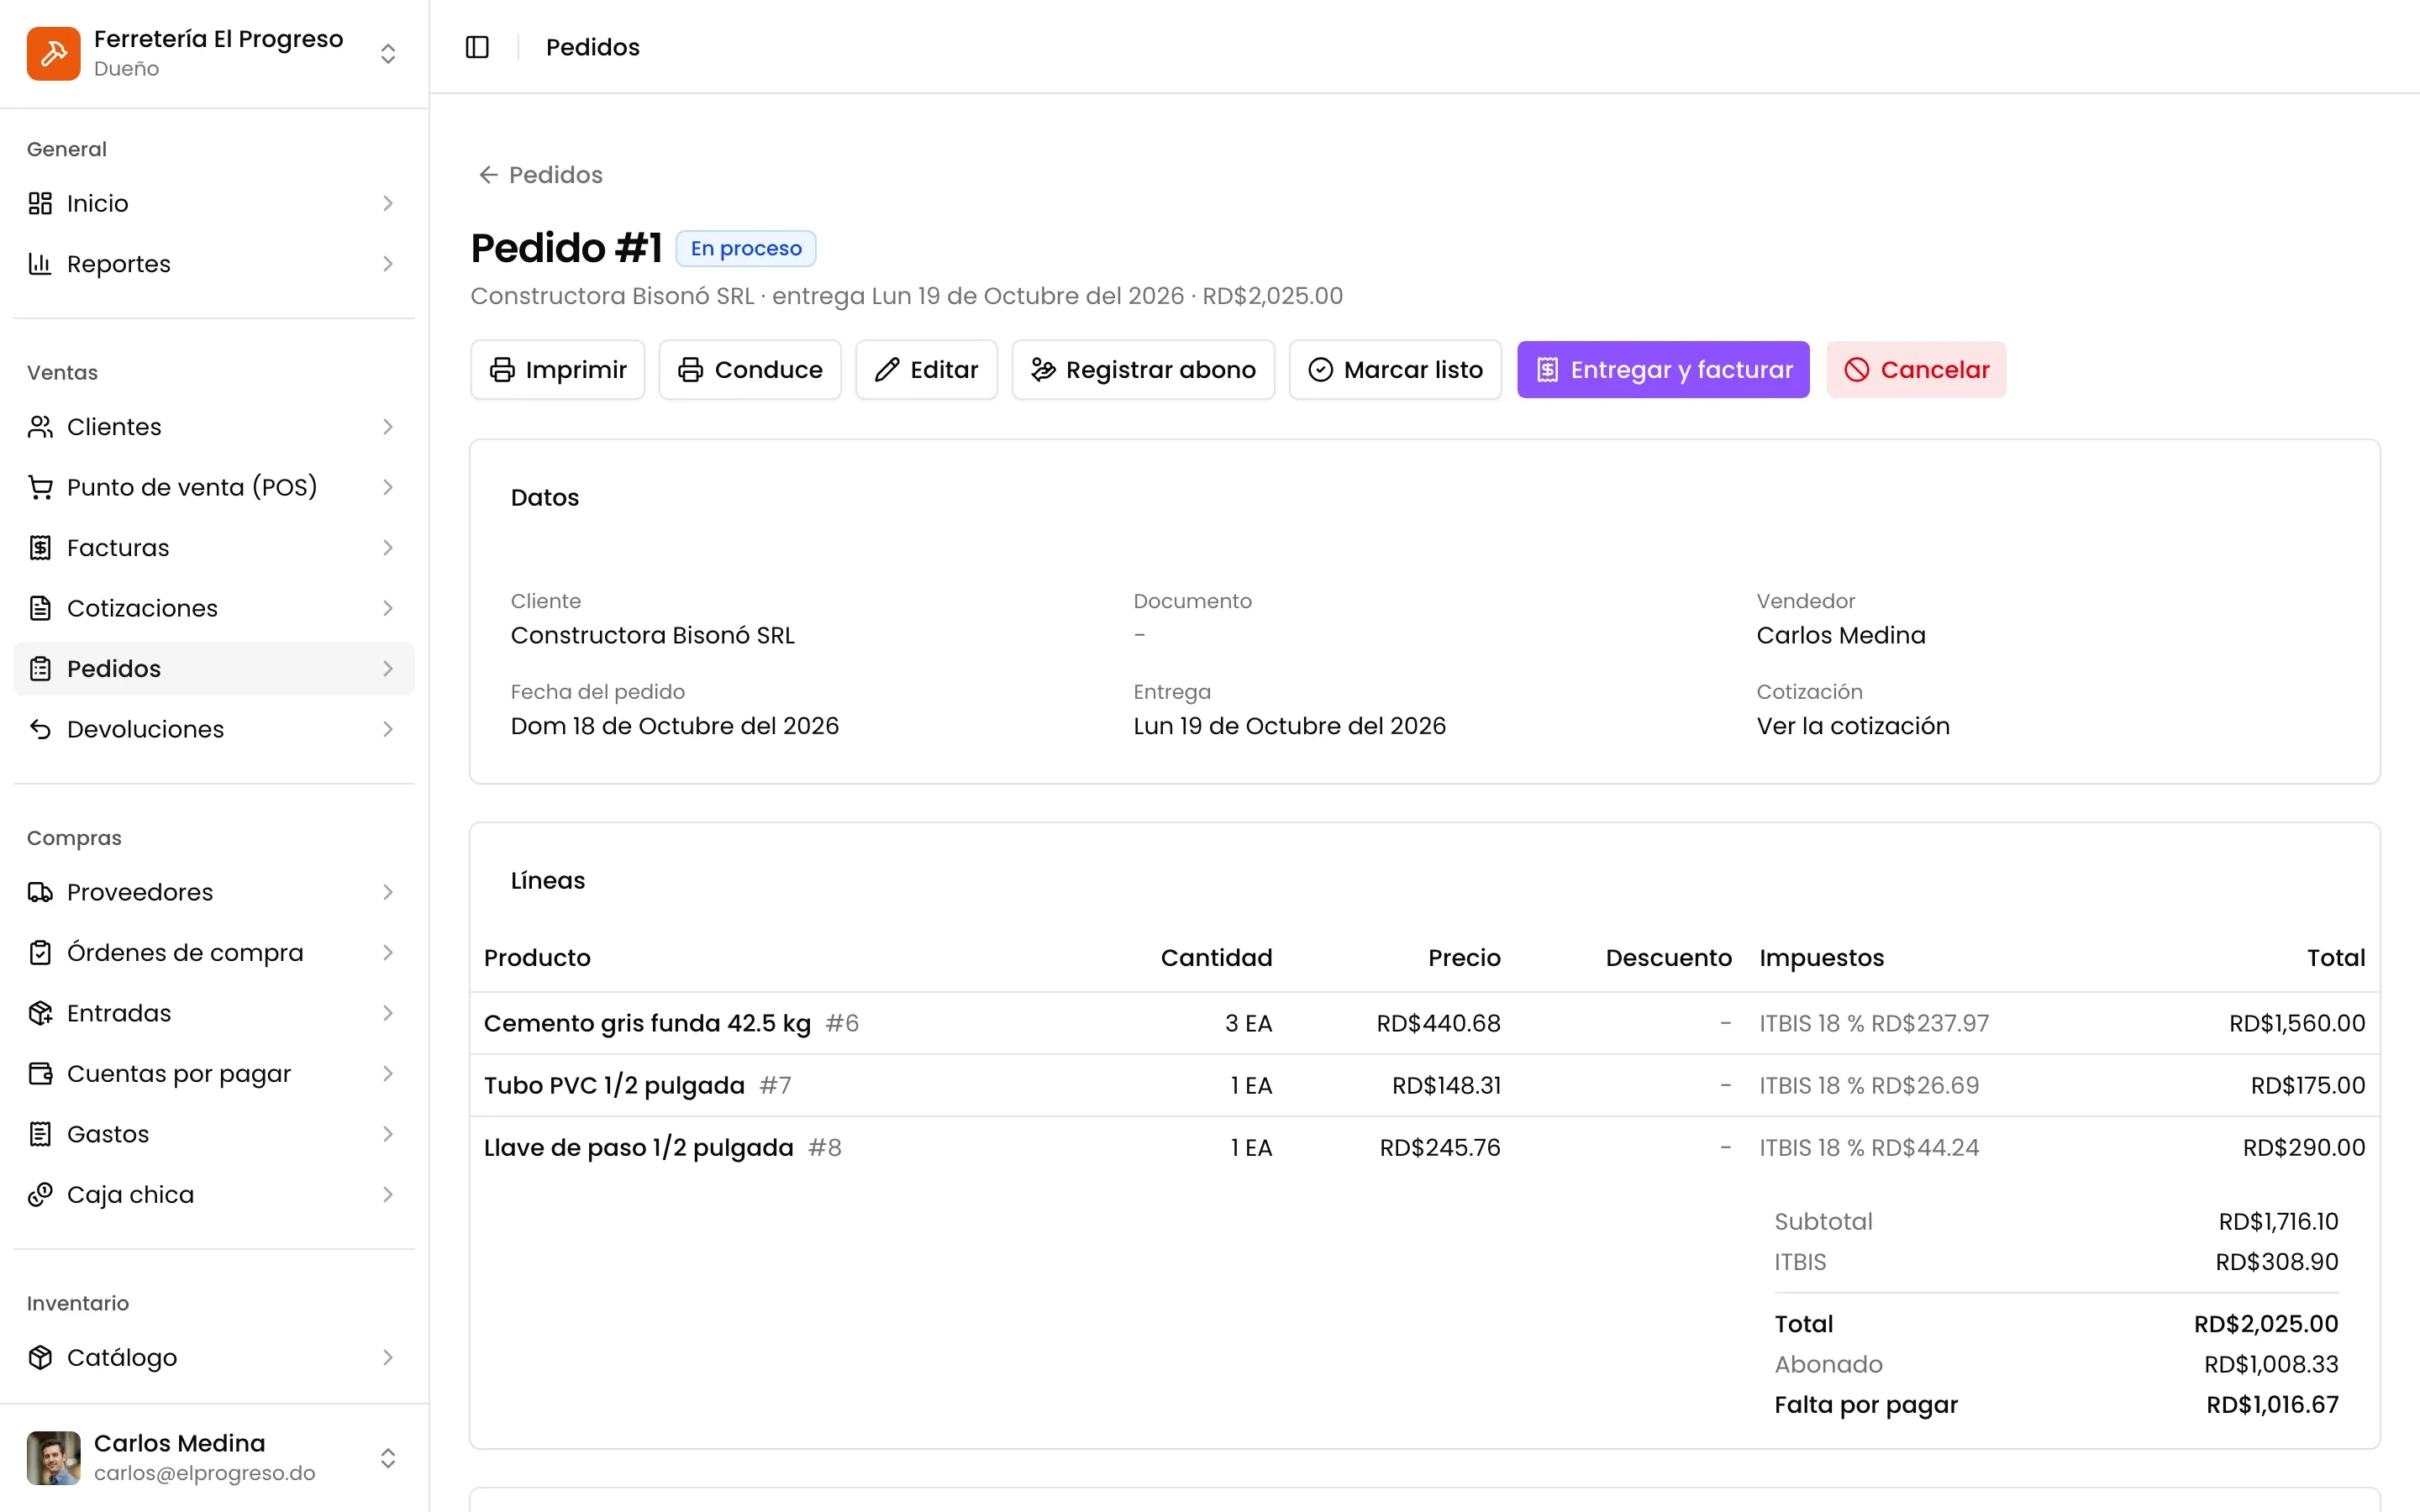Click Carlos Medina's avatar photo
This screenshot has height=1512, width=2420.
[x=53, y=1458]
